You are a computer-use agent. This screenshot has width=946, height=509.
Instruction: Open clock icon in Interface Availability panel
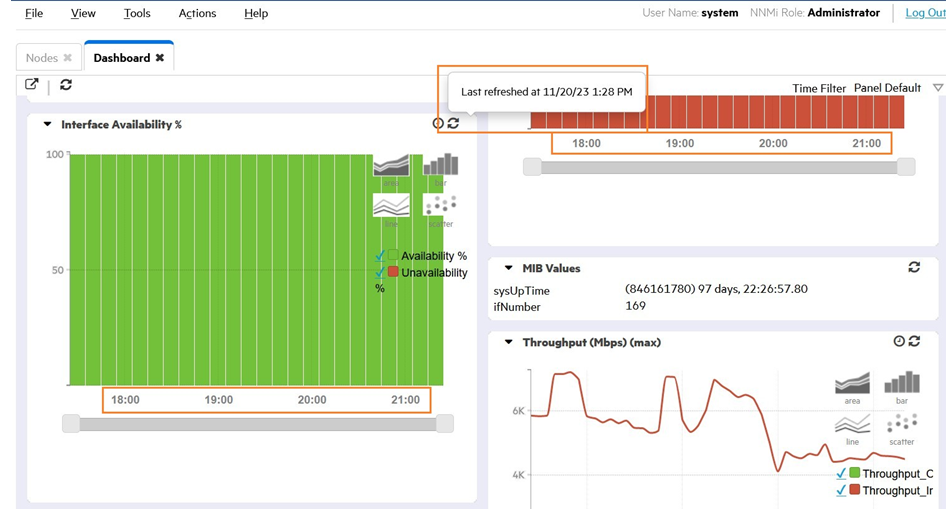438,123
